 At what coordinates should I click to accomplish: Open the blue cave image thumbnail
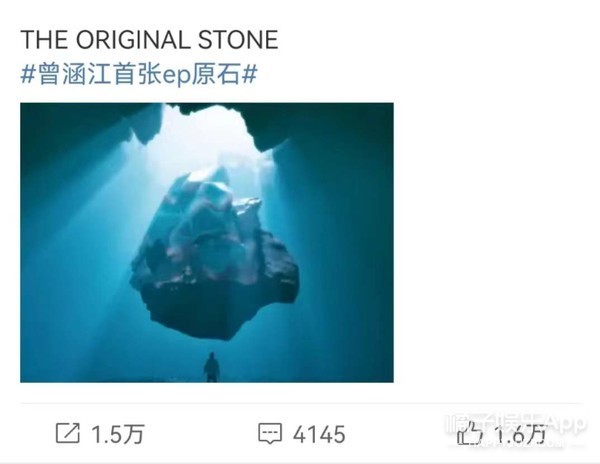pyautogui.click(x=207, y=243)
